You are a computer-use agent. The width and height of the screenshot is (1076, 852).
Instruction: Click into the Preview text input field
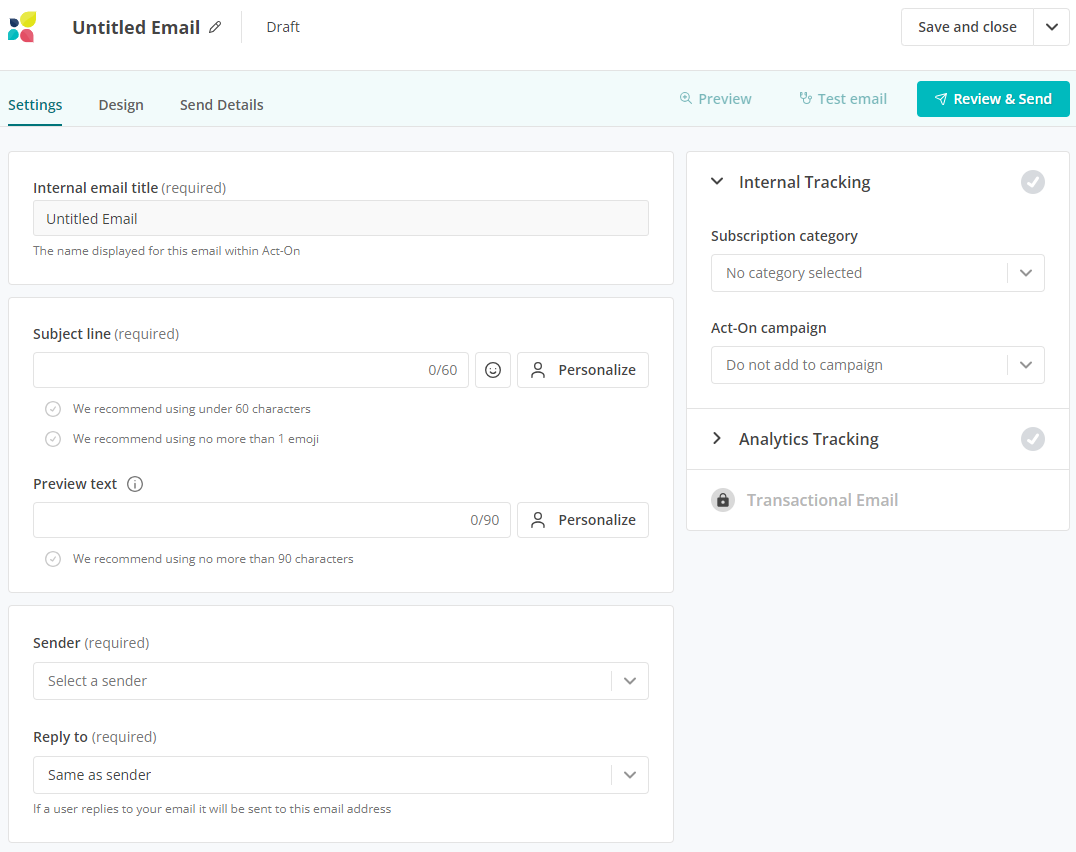272,520
